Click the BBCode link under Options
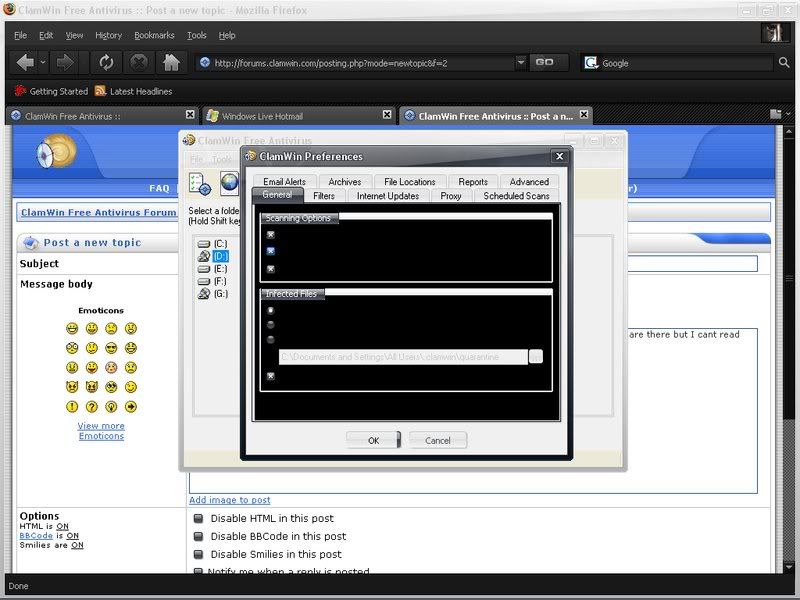Screen dimensions: 800x600 coord(36,536)
